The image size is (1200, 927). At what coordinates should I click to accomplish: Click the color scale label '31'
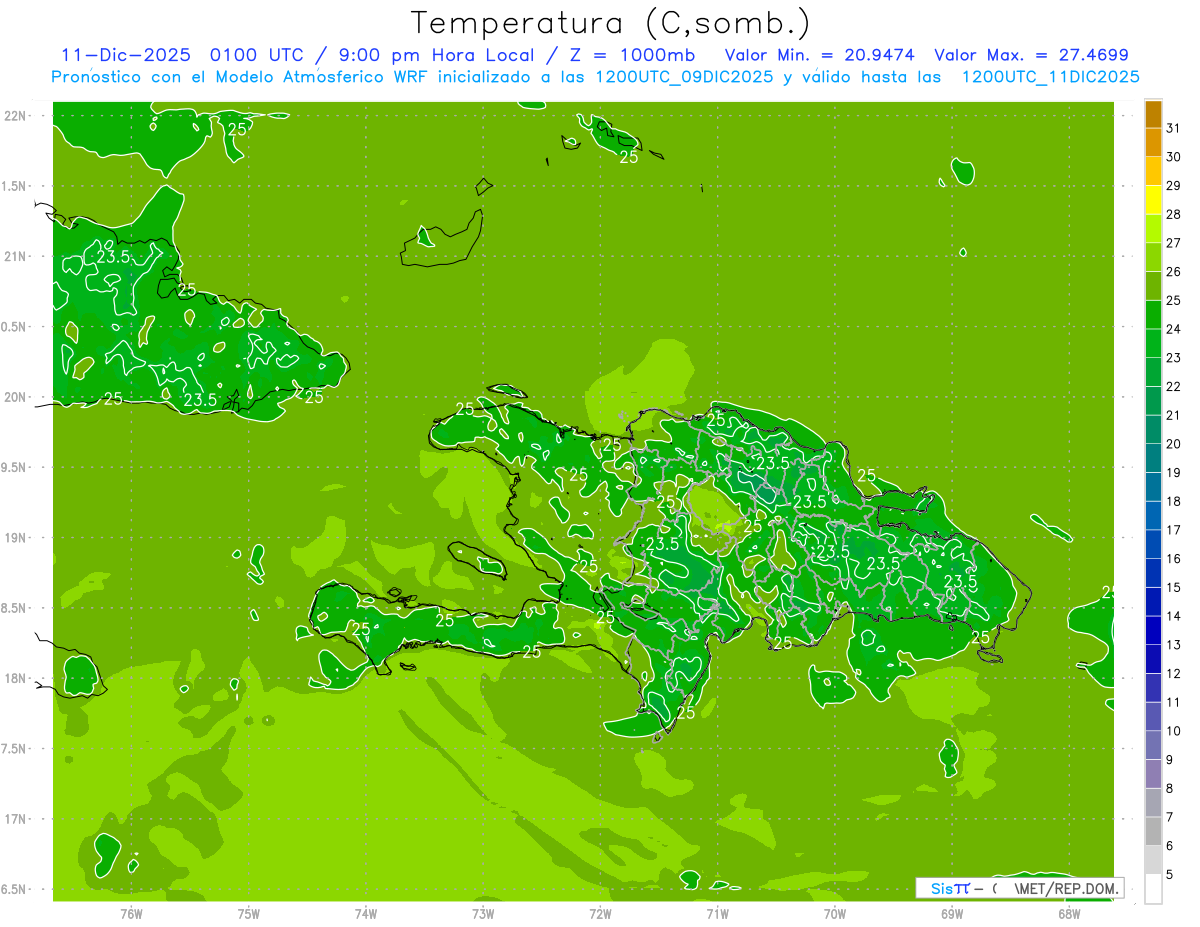pyautogui.click(x=1174, y=128)
